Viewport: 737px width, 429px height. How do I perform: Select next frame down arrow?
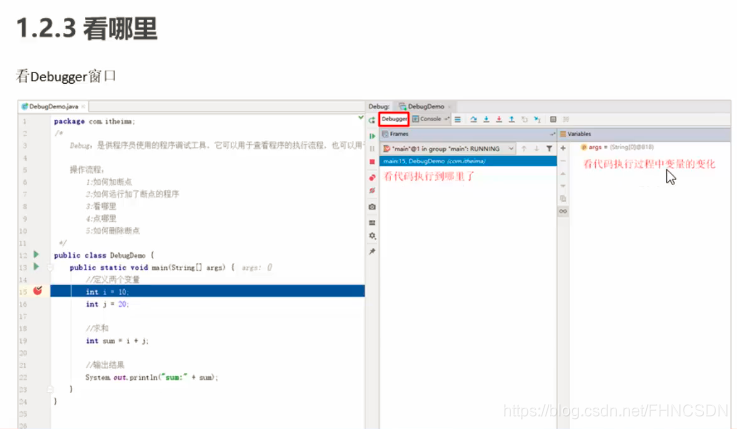(x=536, y=148)
